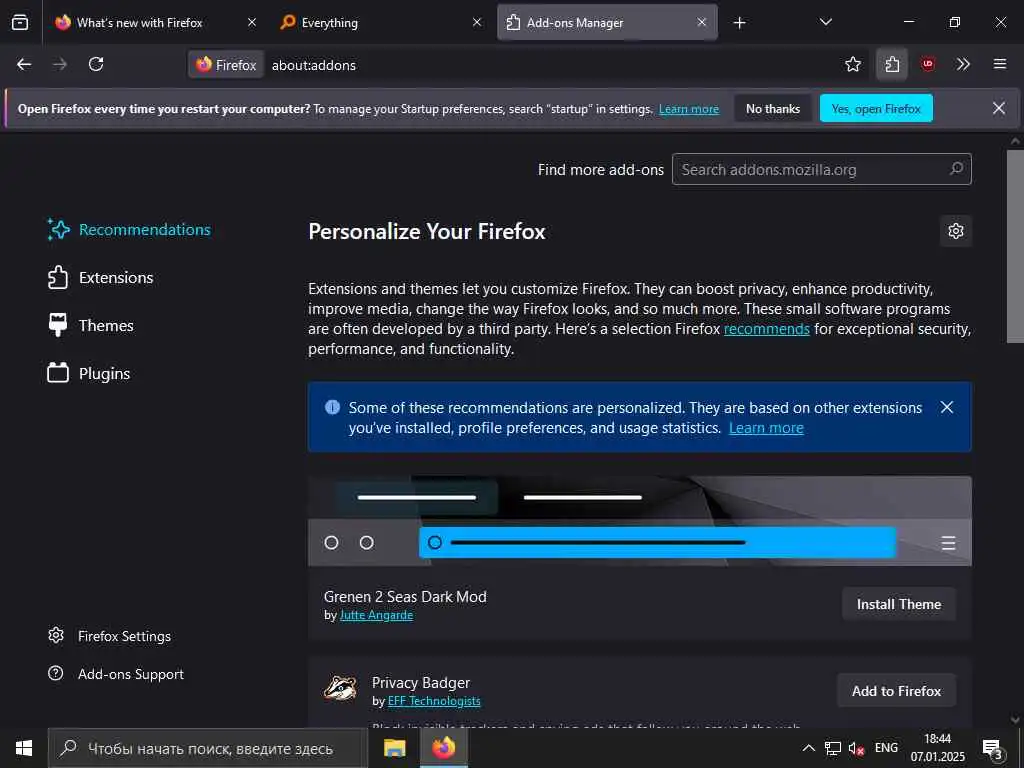Open author Jutte Angarde link
This screenshot has width=1024, height=768.
tap(376, 615)
